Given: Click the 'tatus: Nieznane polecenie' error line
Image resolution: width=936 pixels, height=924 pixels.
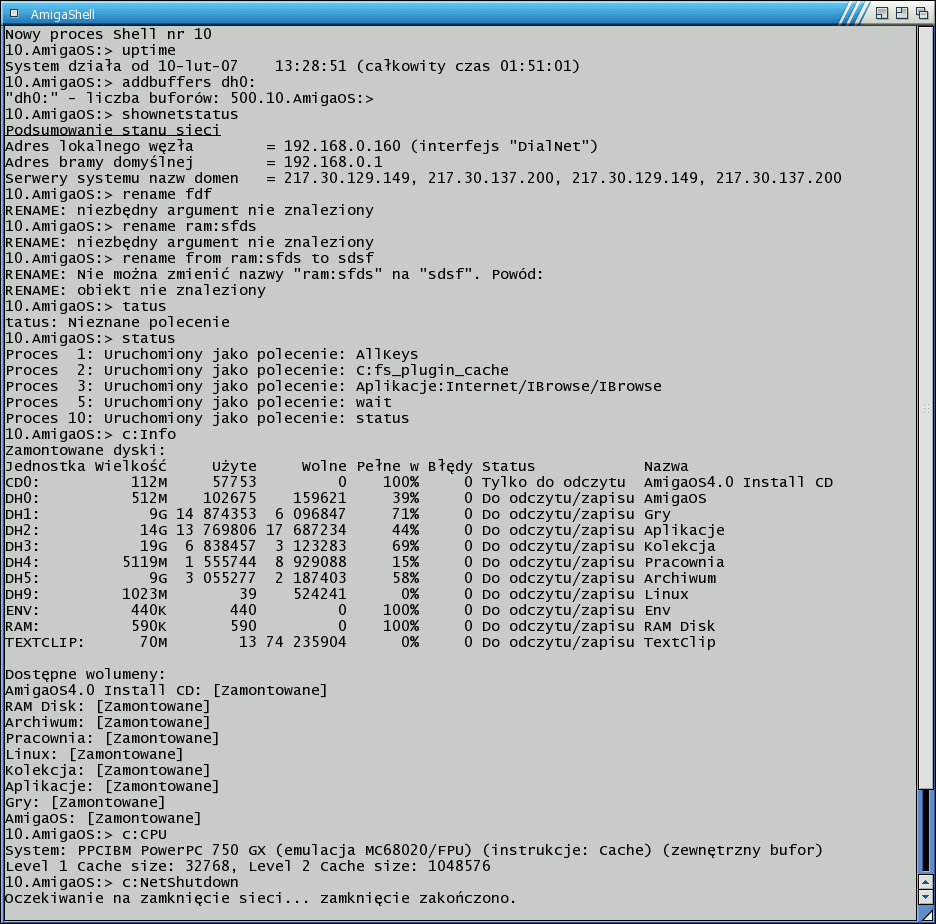Looking at the screenshot, I should 117,322.
